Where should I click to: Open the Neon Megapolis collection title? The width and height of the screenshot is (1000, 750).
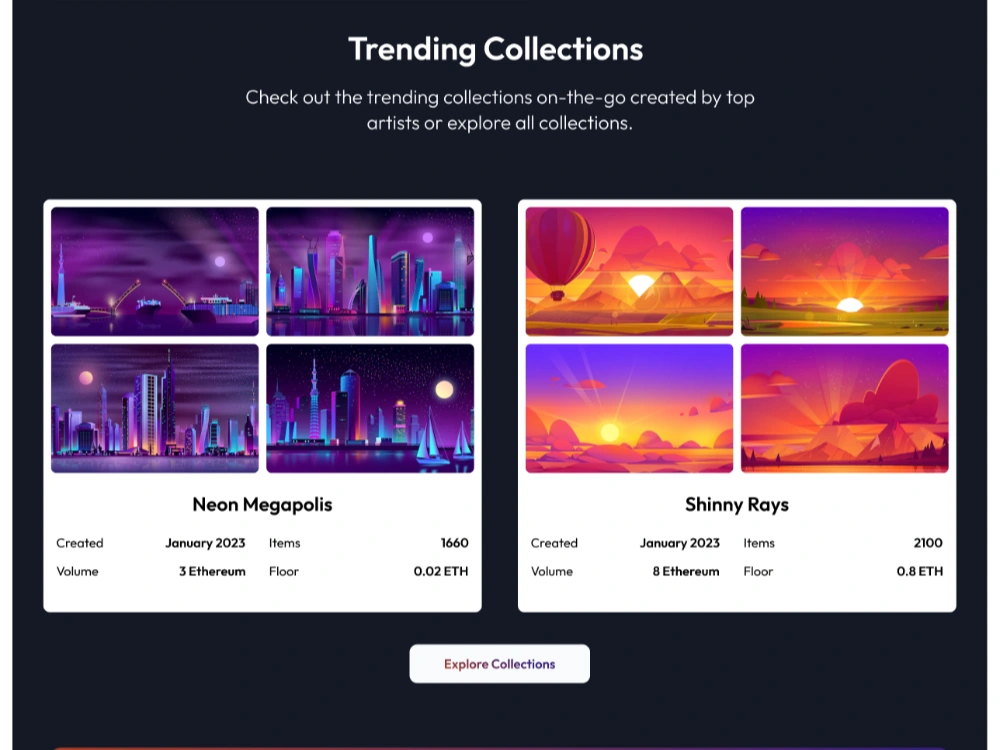[262, 504]
